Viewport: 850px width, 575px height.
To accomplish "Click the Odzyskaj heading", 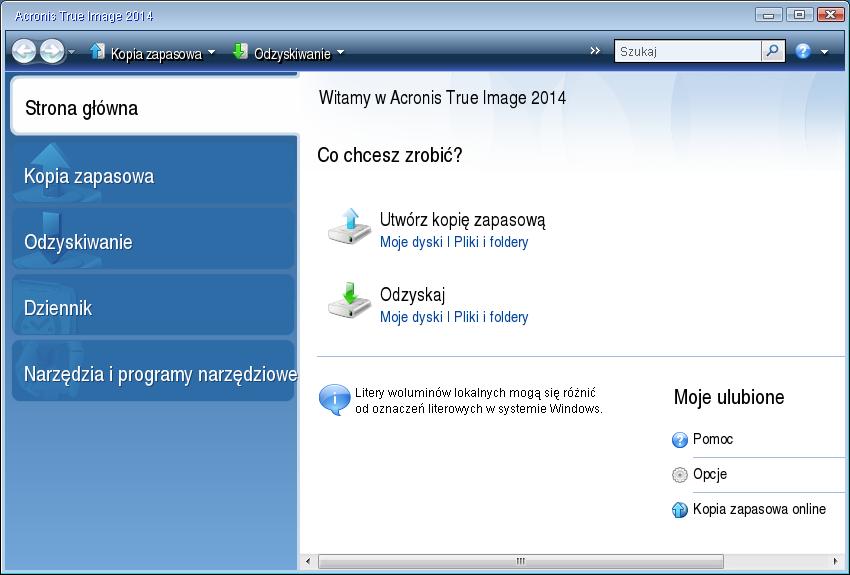I will 413,294.
